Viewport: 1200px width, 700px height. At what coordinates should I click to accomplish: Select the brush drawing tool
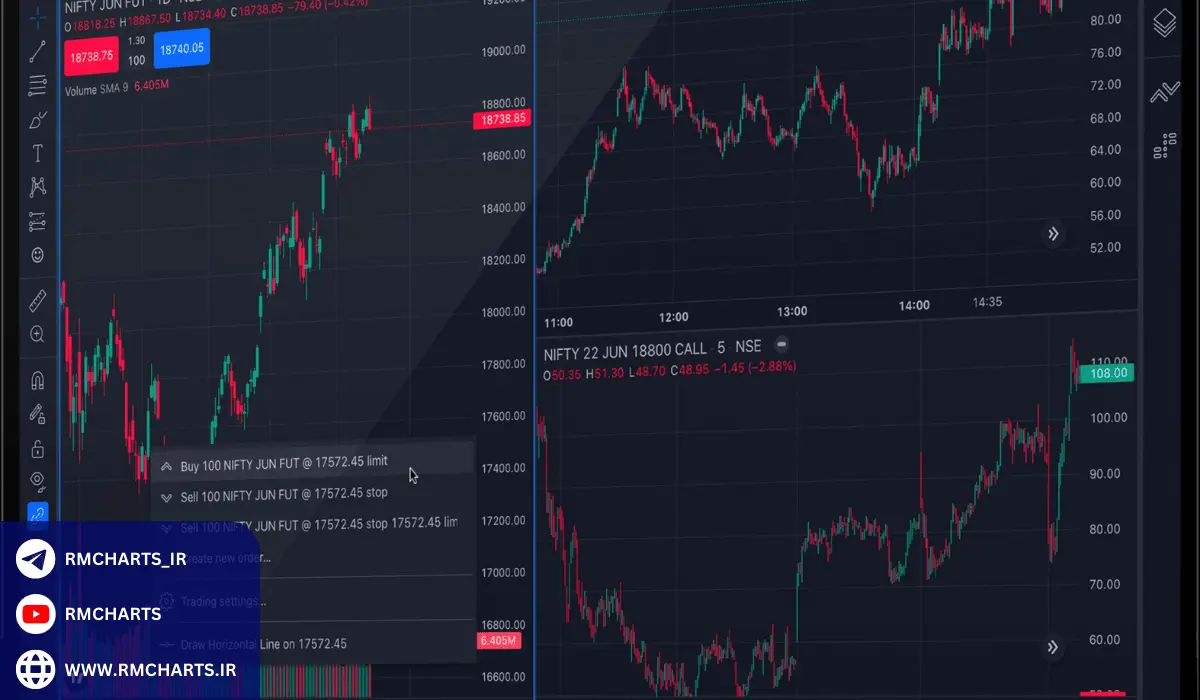point(38,120)
